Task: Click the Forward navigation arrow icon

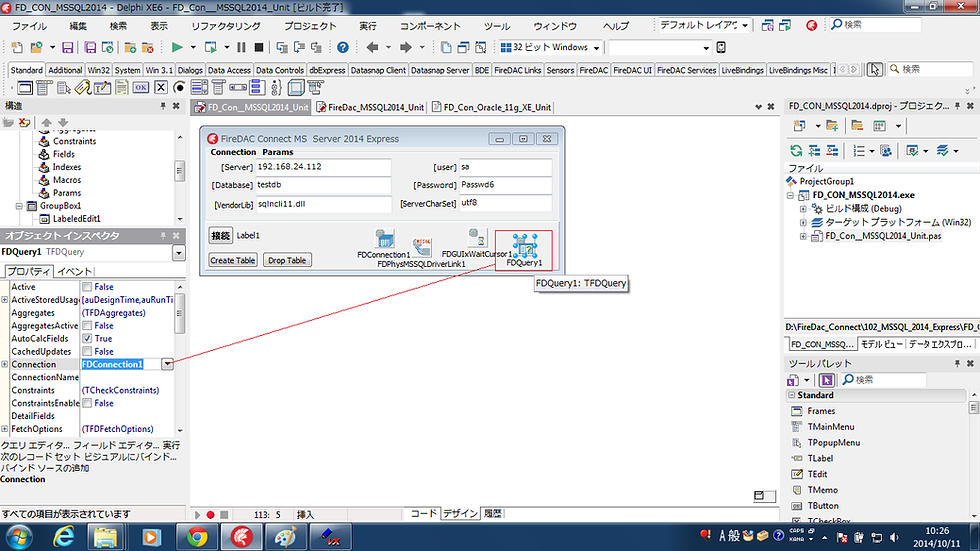Action: (x=406, y=47)
